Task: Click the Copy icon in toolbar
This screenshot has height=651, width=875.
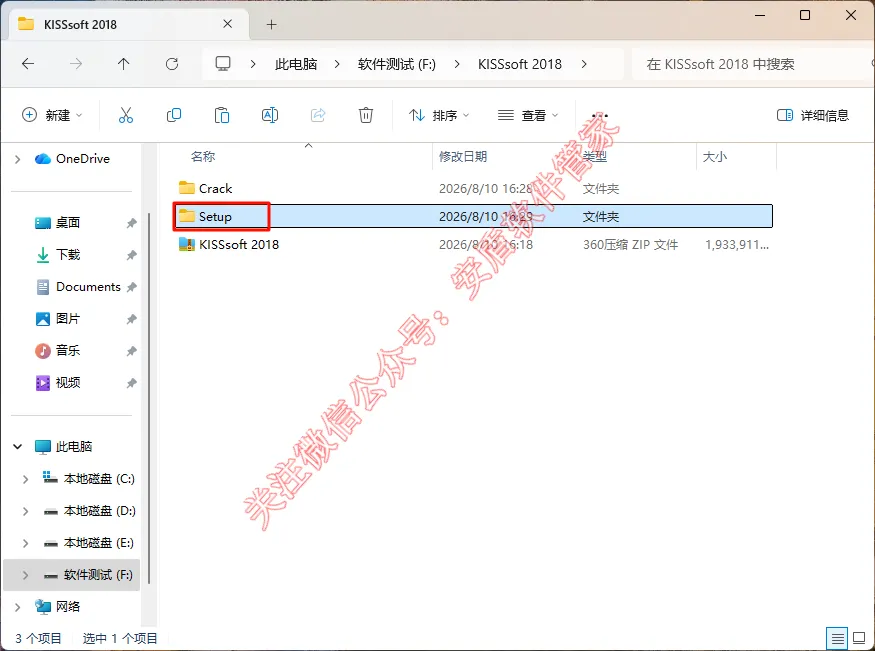Action: [x=174, y=115]
